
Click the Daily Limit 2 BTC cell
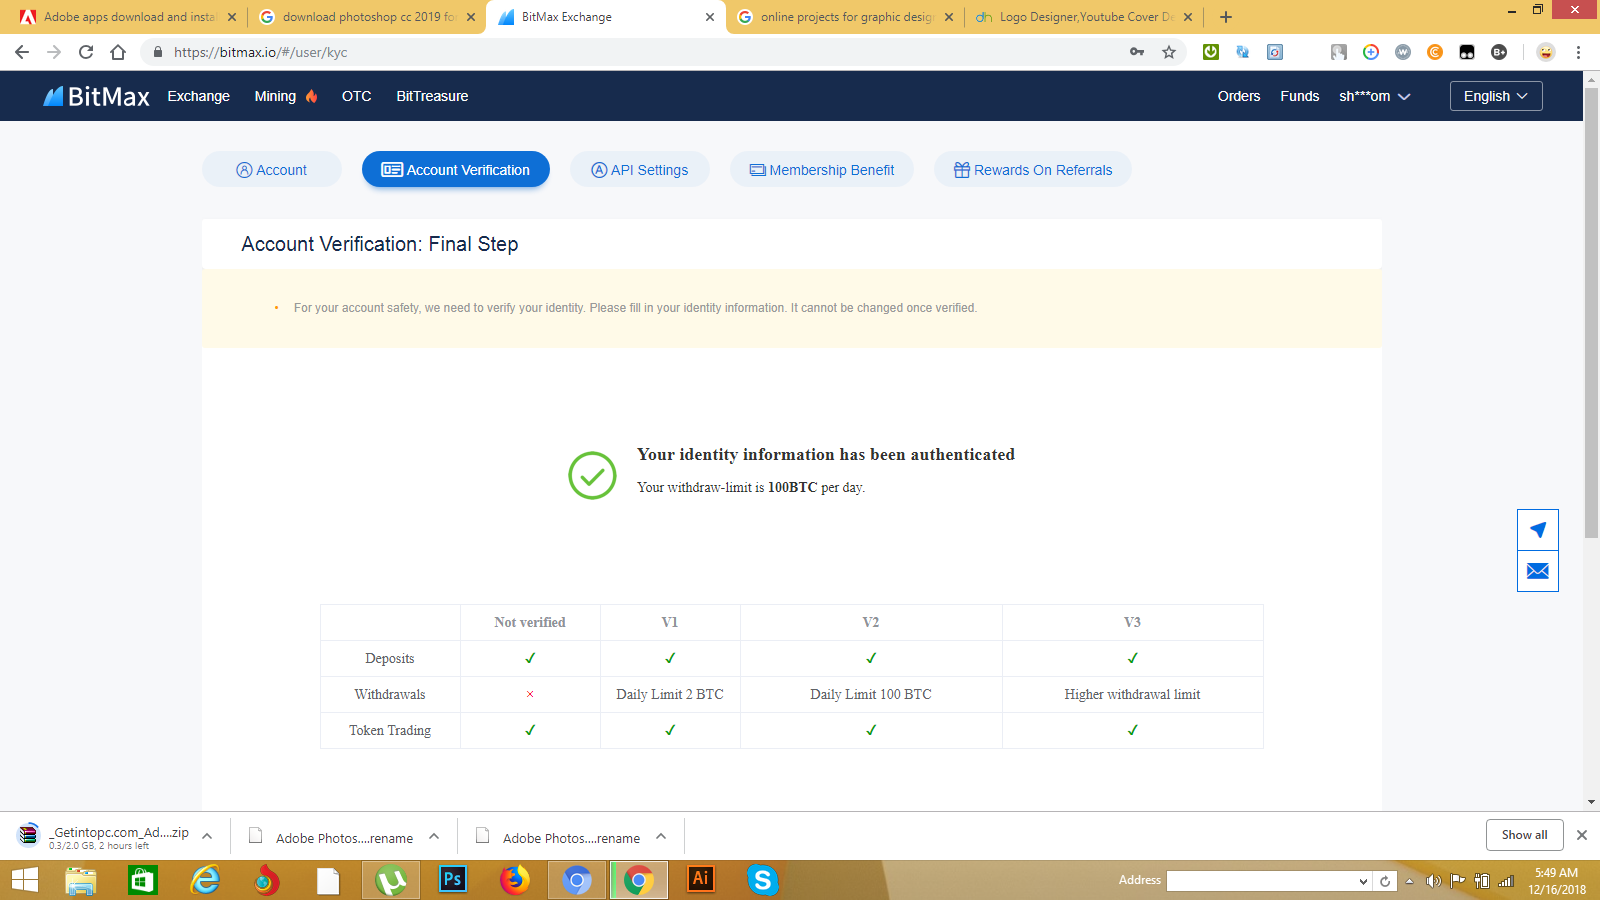pyautogui.click(x=670, y=694)
